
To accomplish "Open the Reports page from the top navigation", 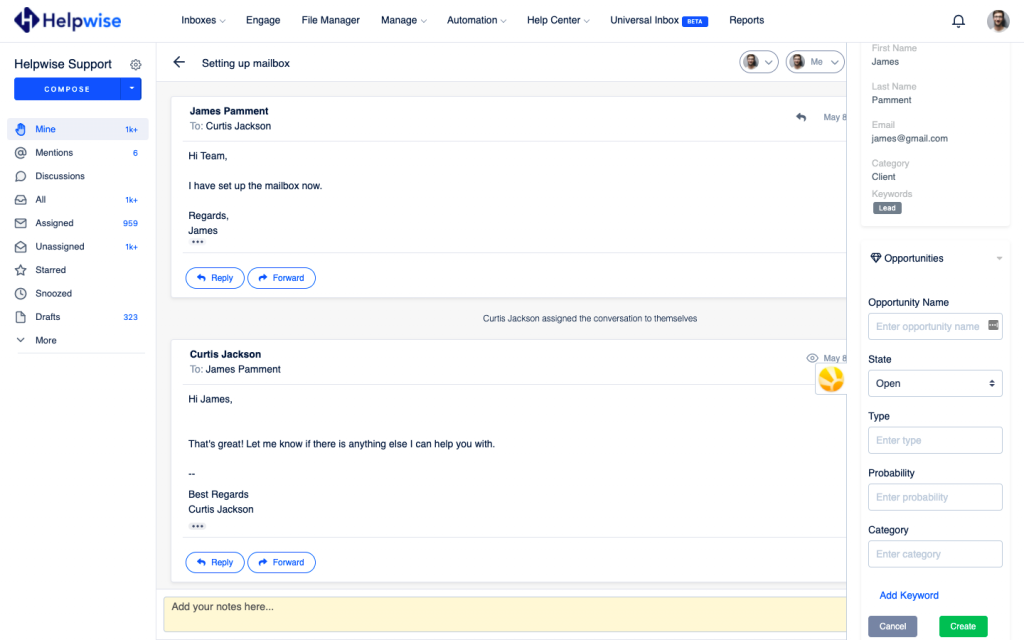I will coord(746,20).
